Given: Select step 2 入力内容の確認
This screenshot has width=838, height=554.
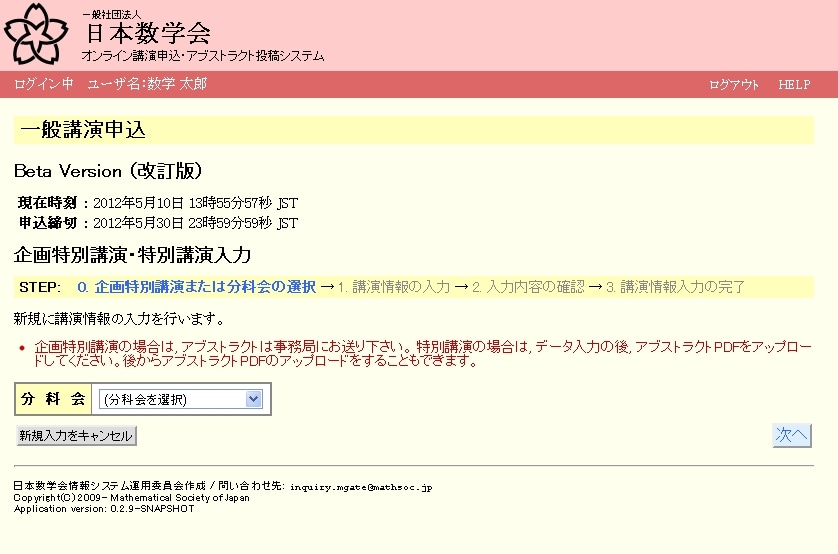Looking at the screenshot, I should (528, 287).
